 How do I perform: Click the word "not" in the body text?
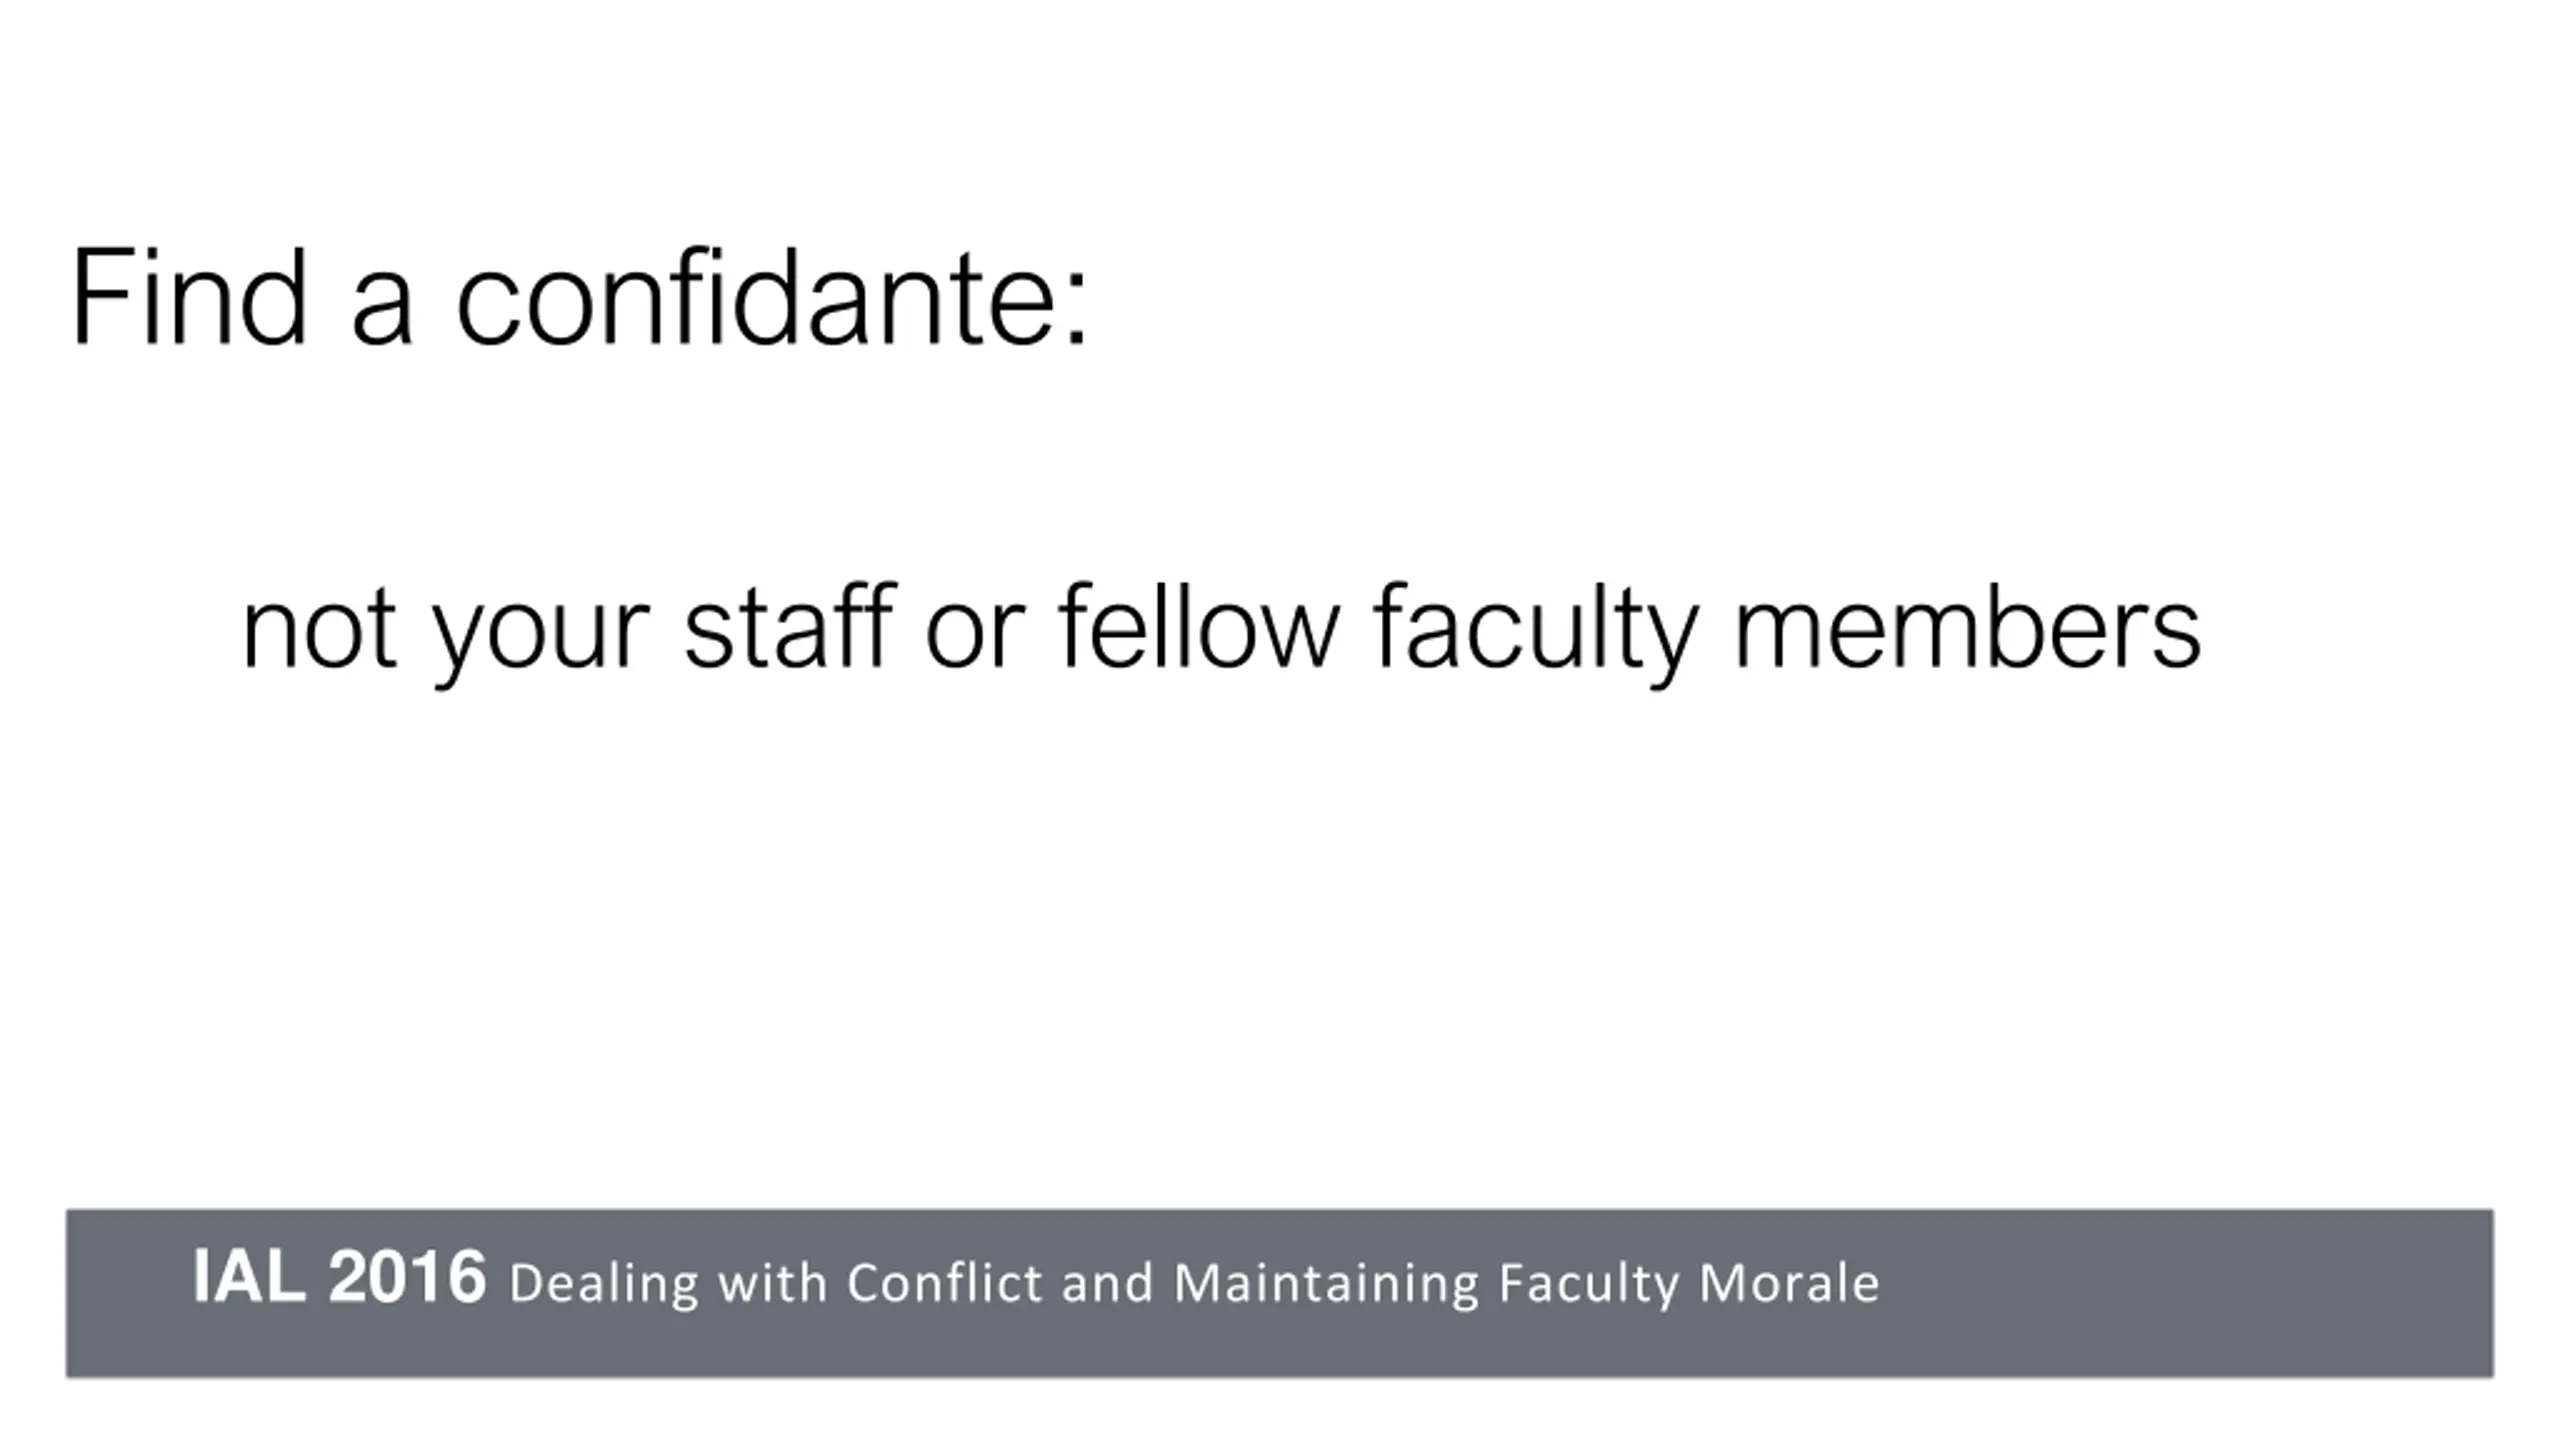[318, 630]
